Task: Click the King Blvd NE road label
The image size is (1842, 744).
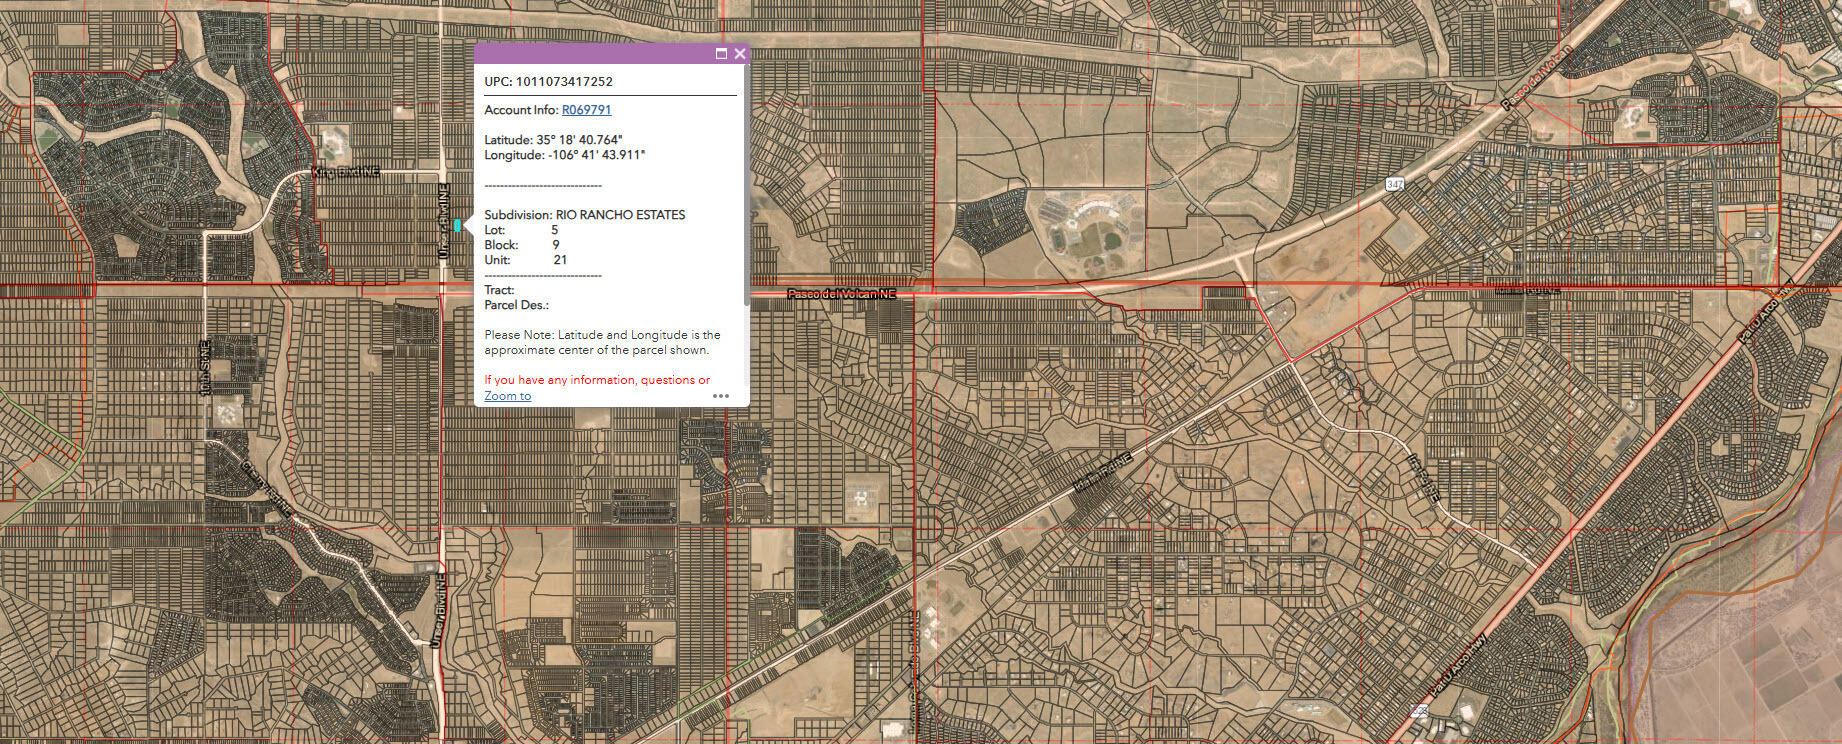Action: [x=347, y=172]
